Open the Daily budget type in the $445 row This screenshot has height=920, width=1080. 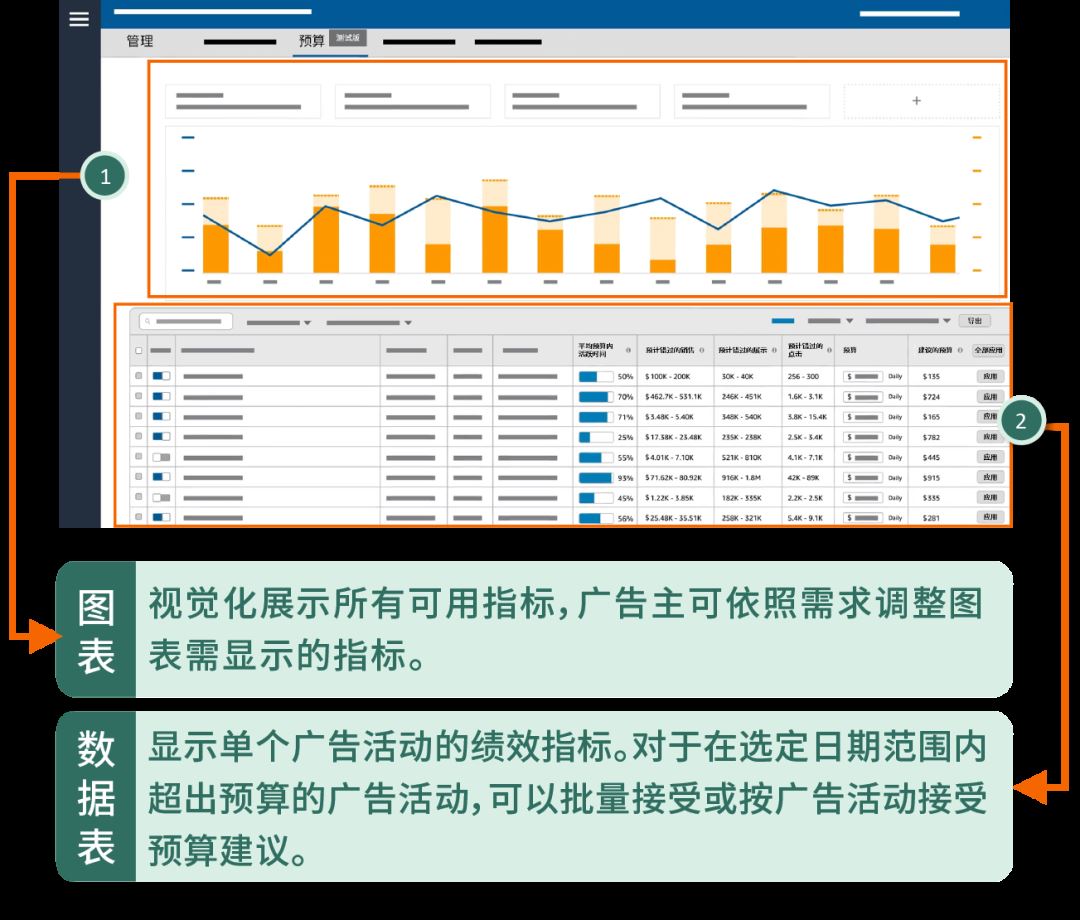(x=895, y=457)
